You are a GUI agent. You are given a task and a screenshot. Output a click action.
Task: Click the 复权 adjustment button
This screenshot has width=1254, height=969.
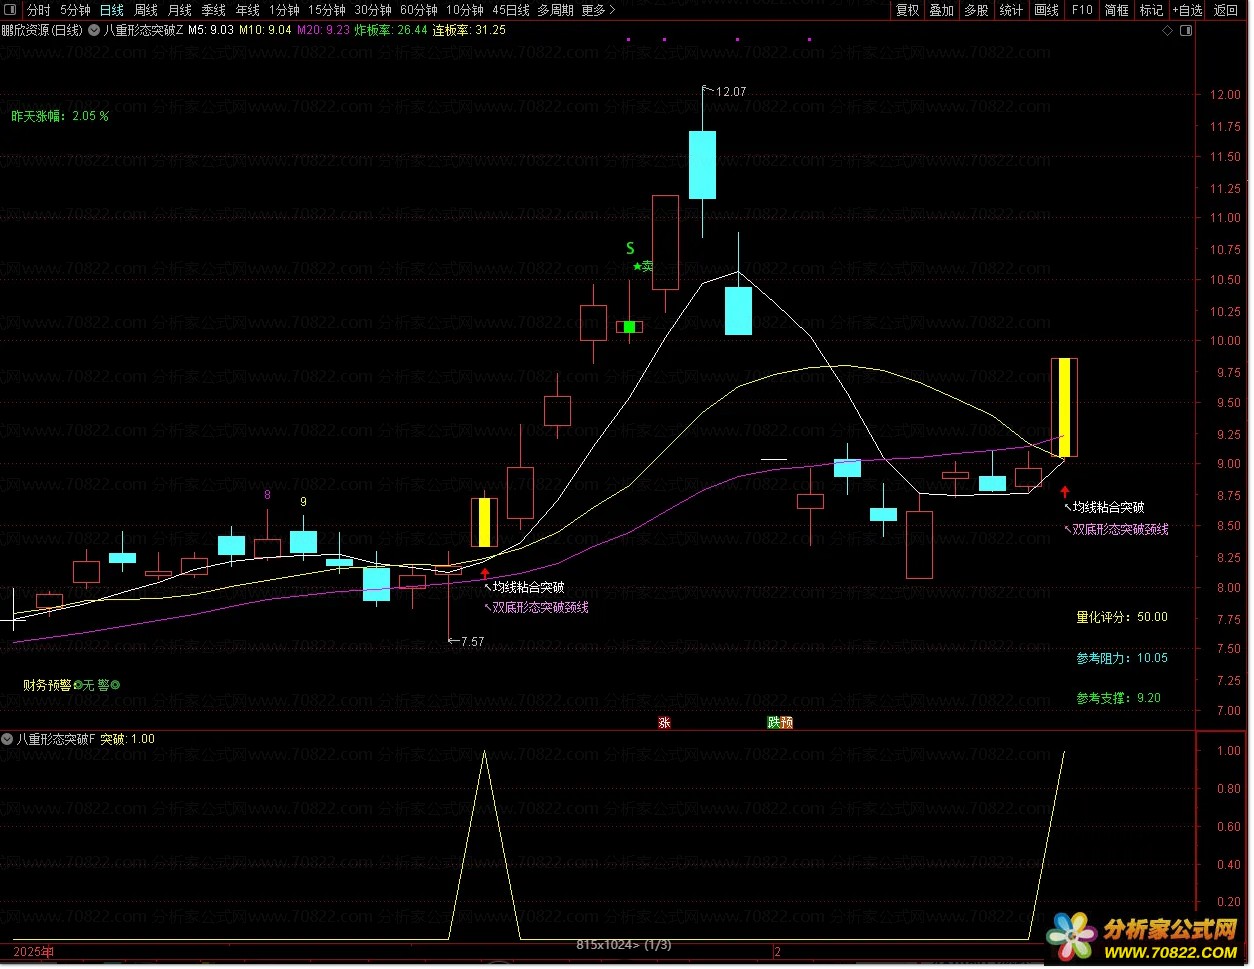[x=907, y=10]
